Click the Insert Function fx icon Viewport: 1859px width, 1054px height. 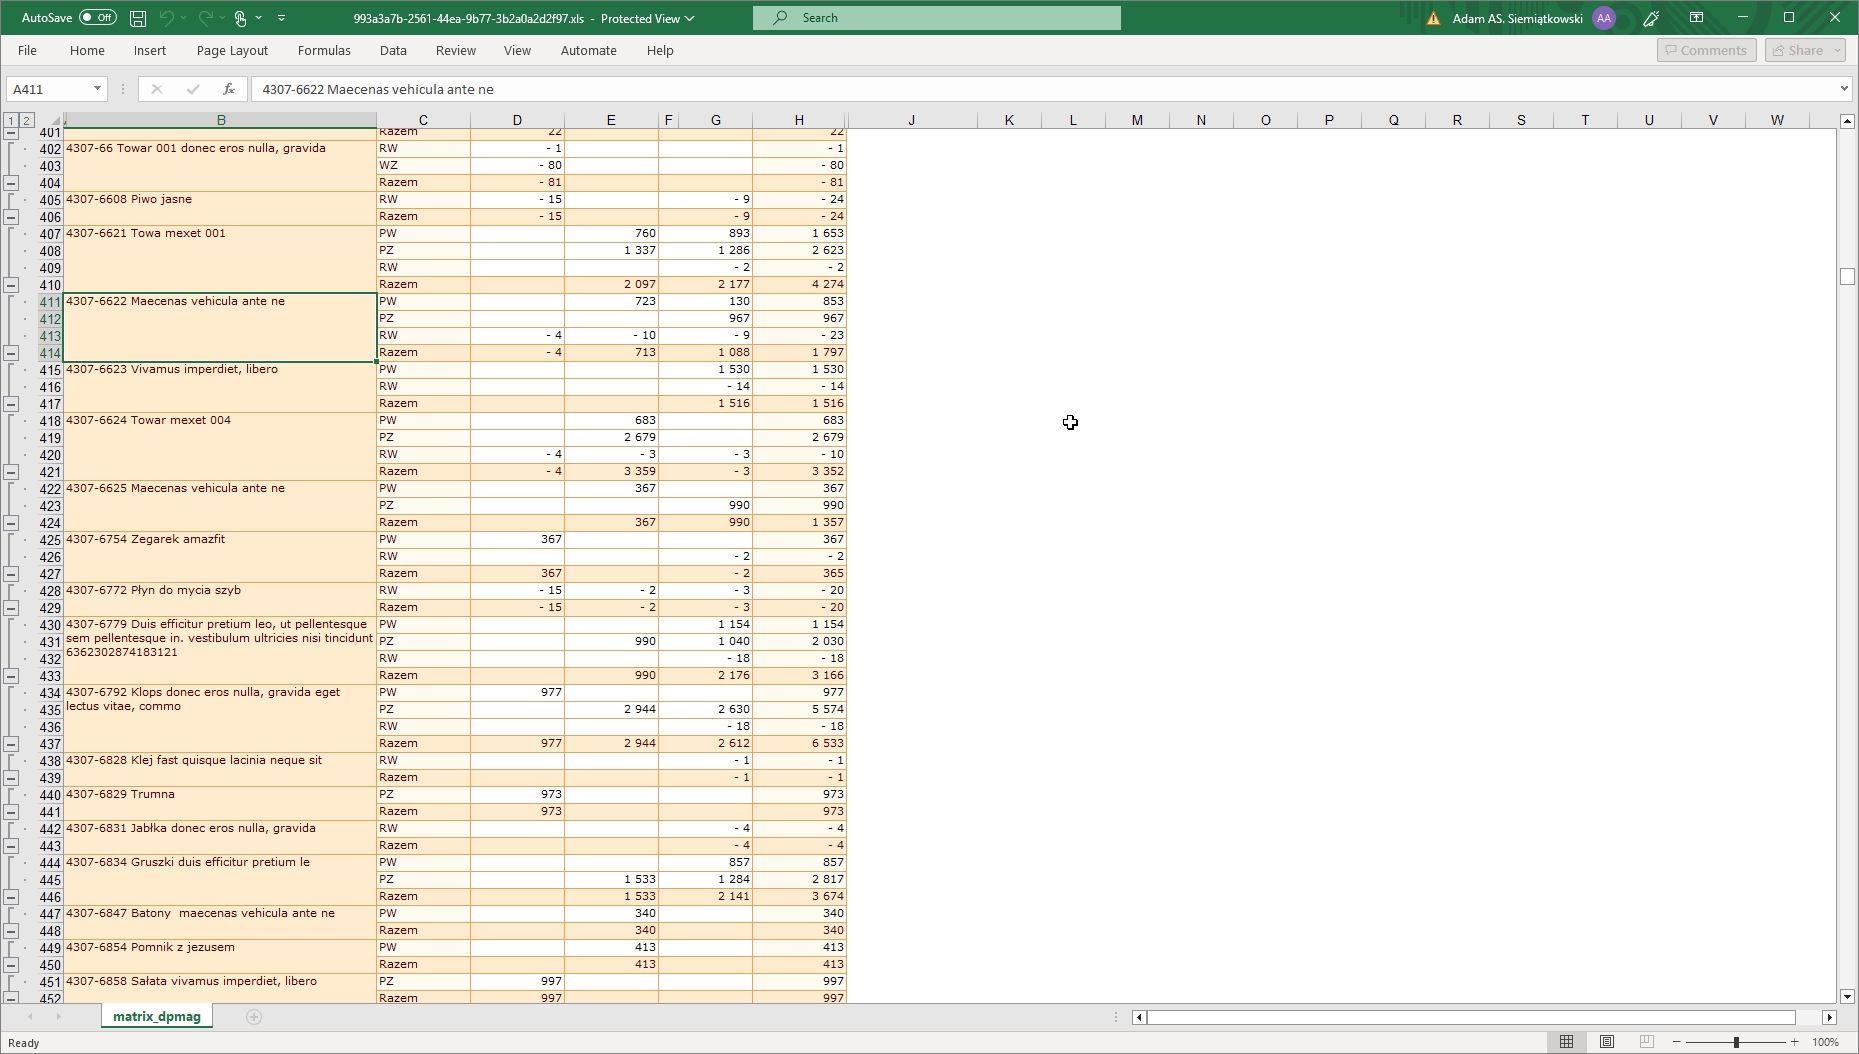pos(229,89)
